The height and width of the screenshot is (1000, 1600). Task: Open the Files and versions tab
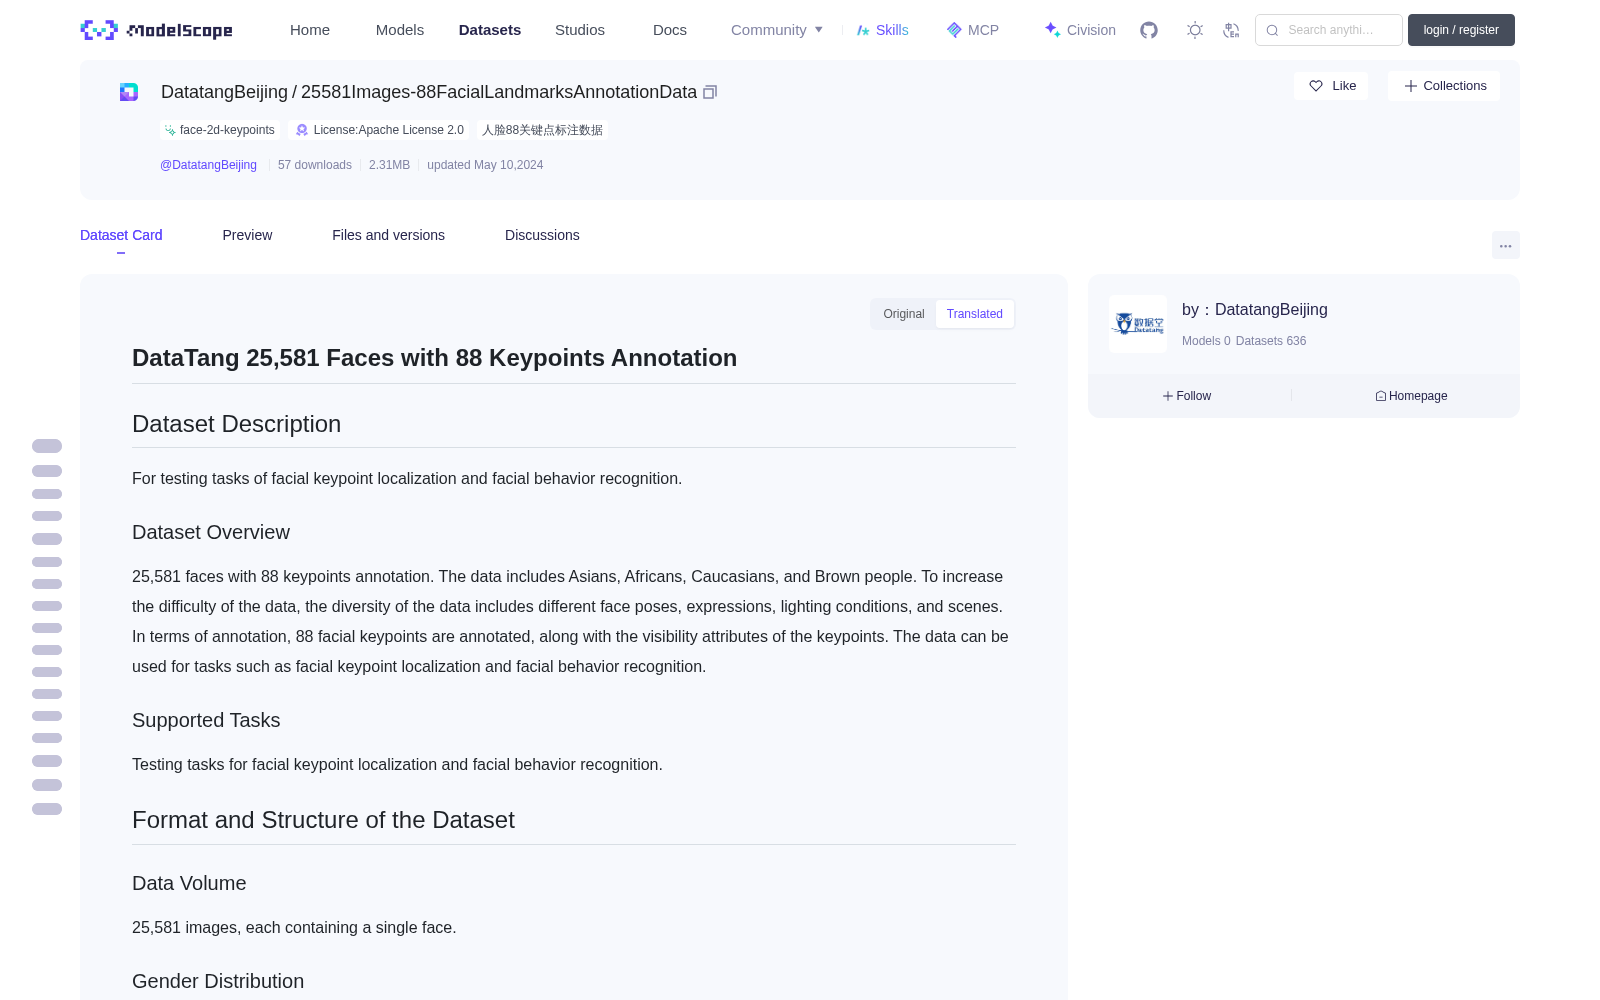[x=388, y=235]
